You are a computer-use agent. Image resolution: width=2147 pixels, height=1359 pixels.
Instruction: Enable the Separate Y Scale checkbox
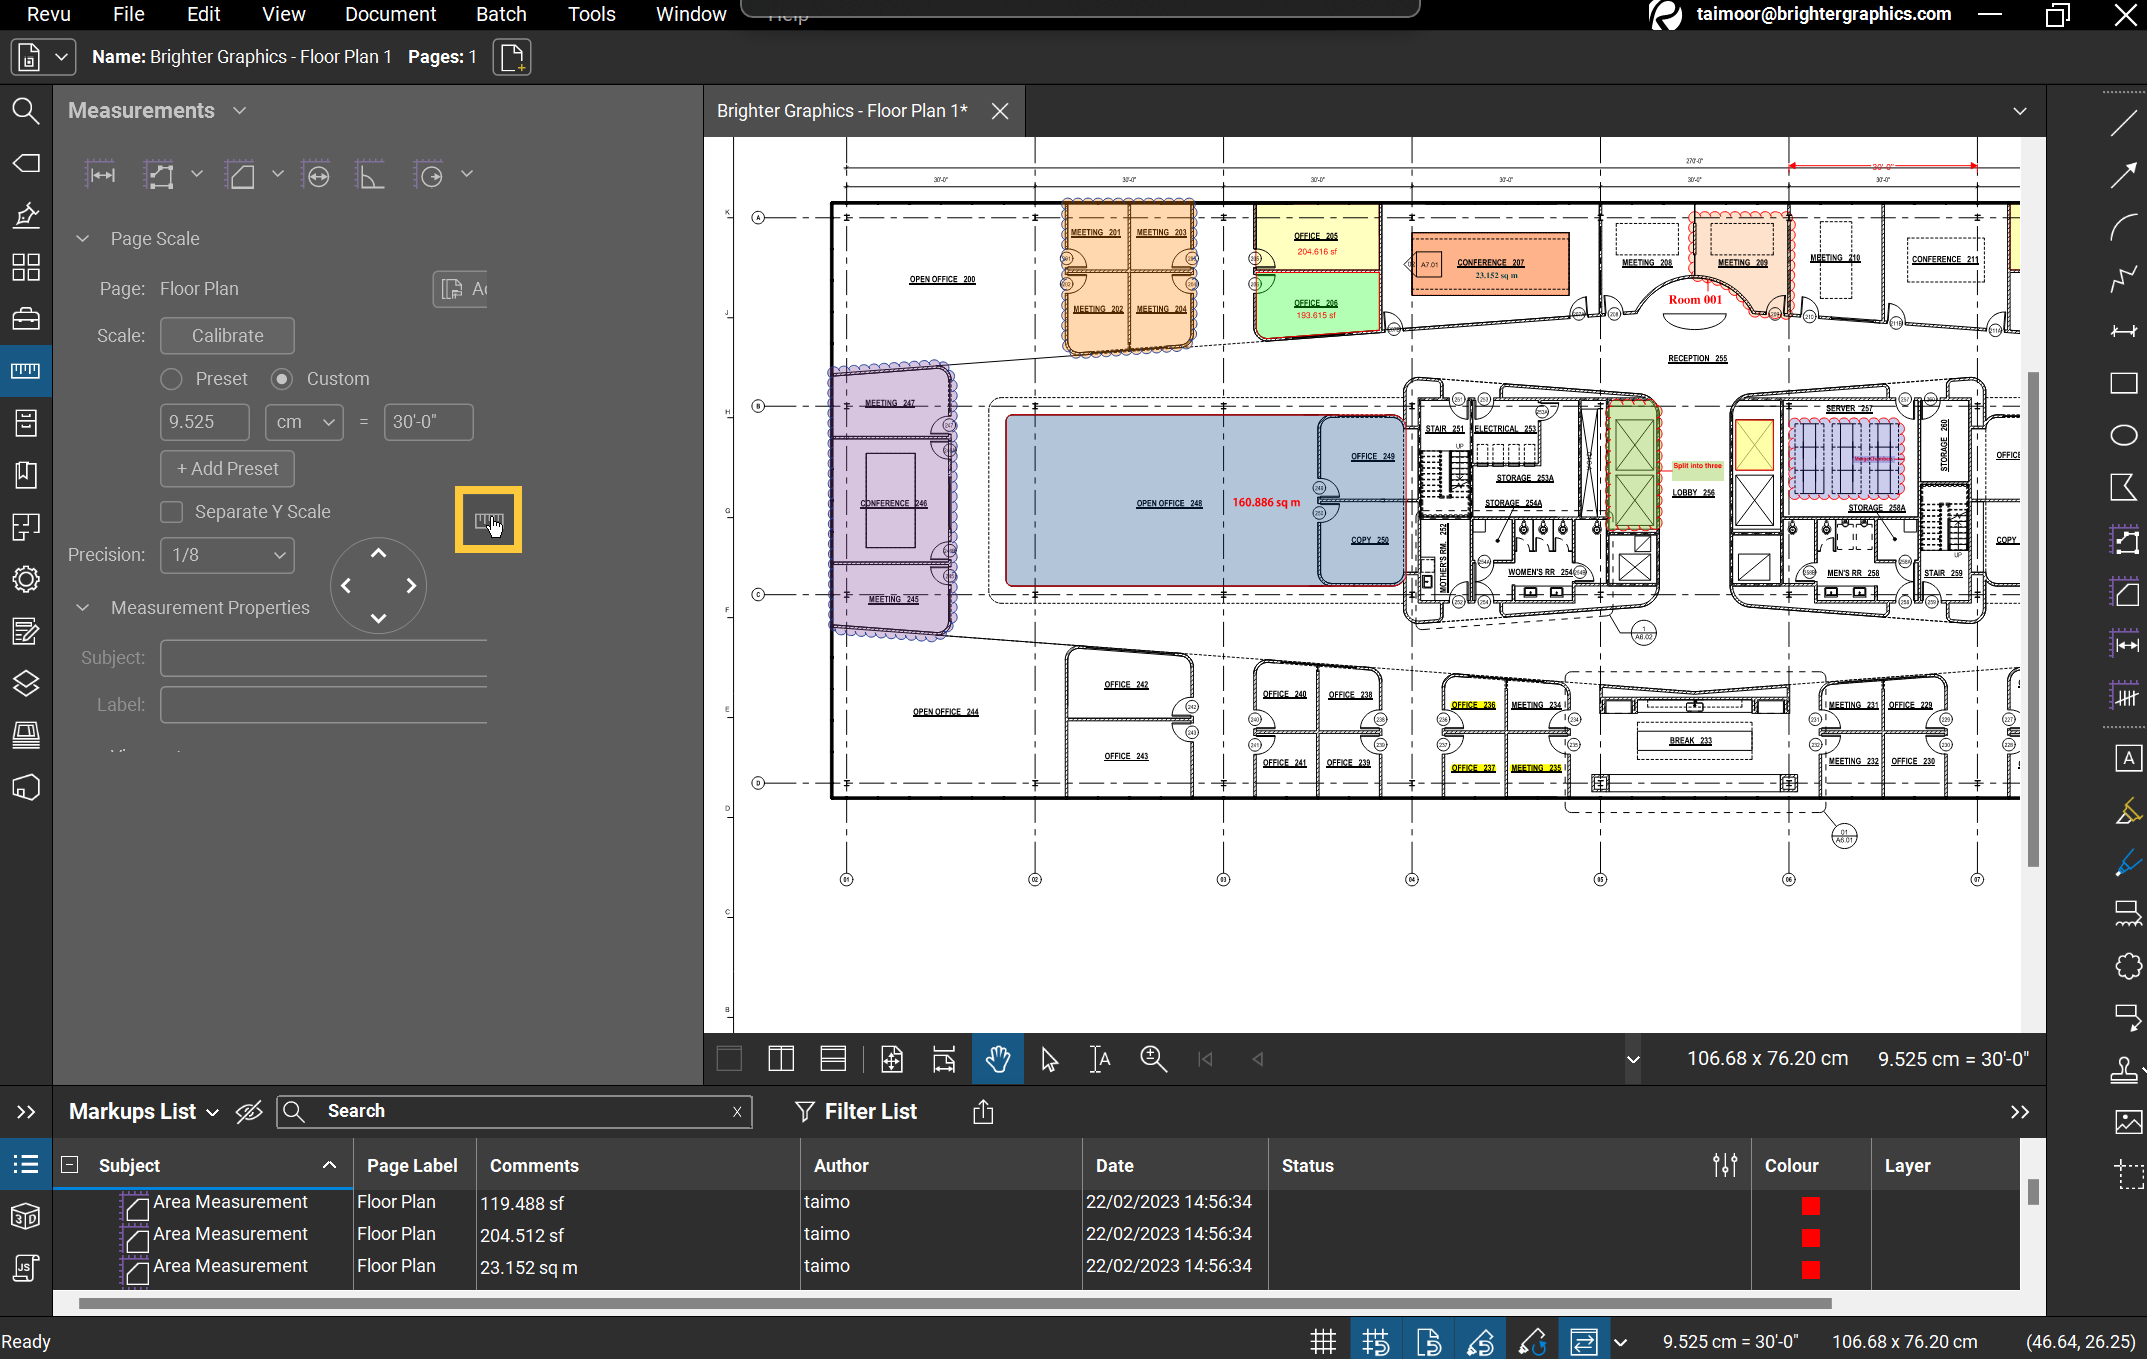tap(172, 512)
